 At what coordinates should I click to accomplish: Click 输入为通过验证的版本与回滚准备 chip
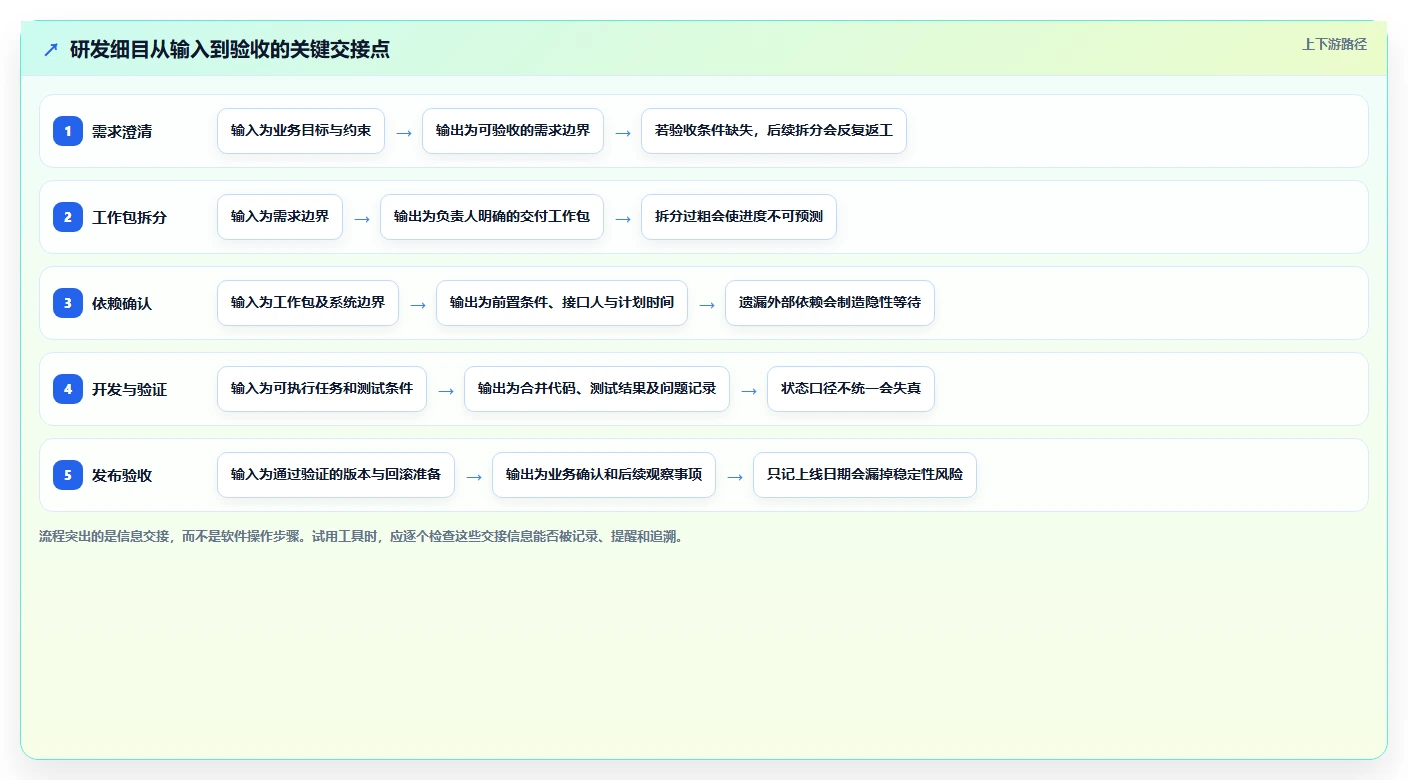[x=336, y=475]
